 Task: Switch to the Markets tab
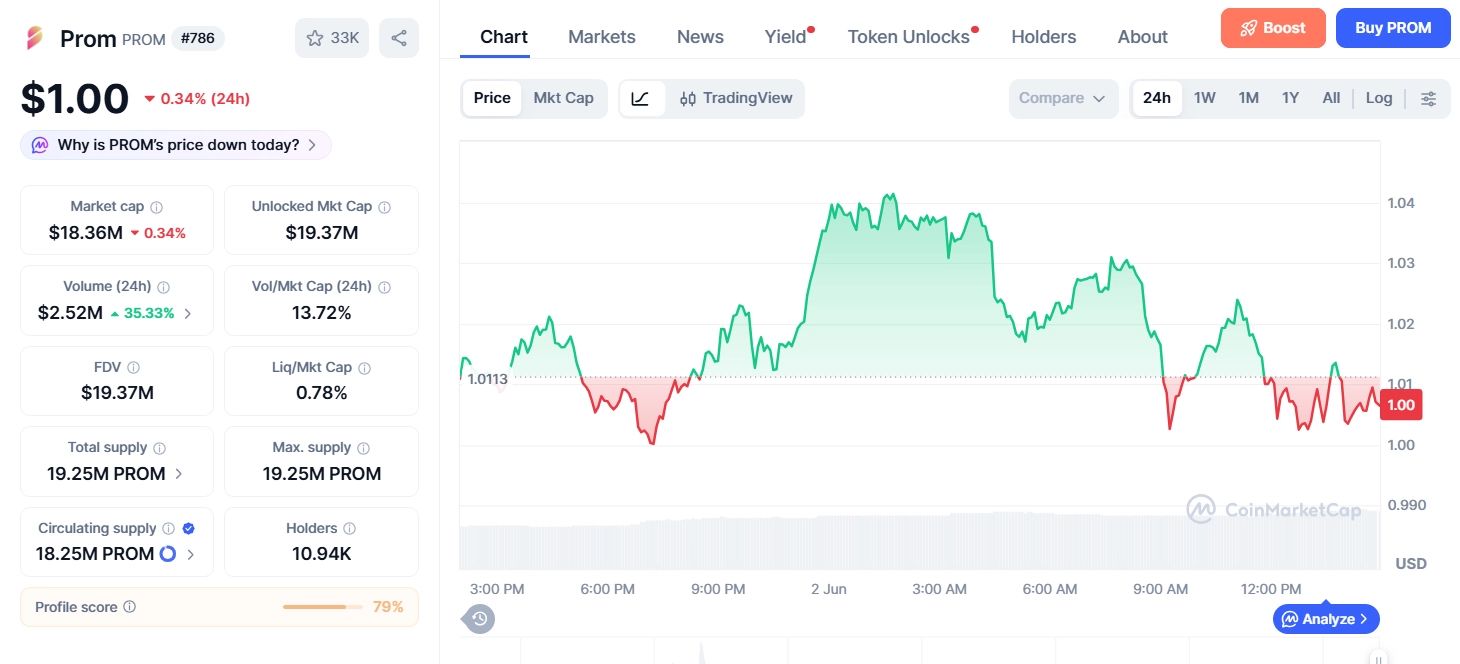[x=601, y=37]
